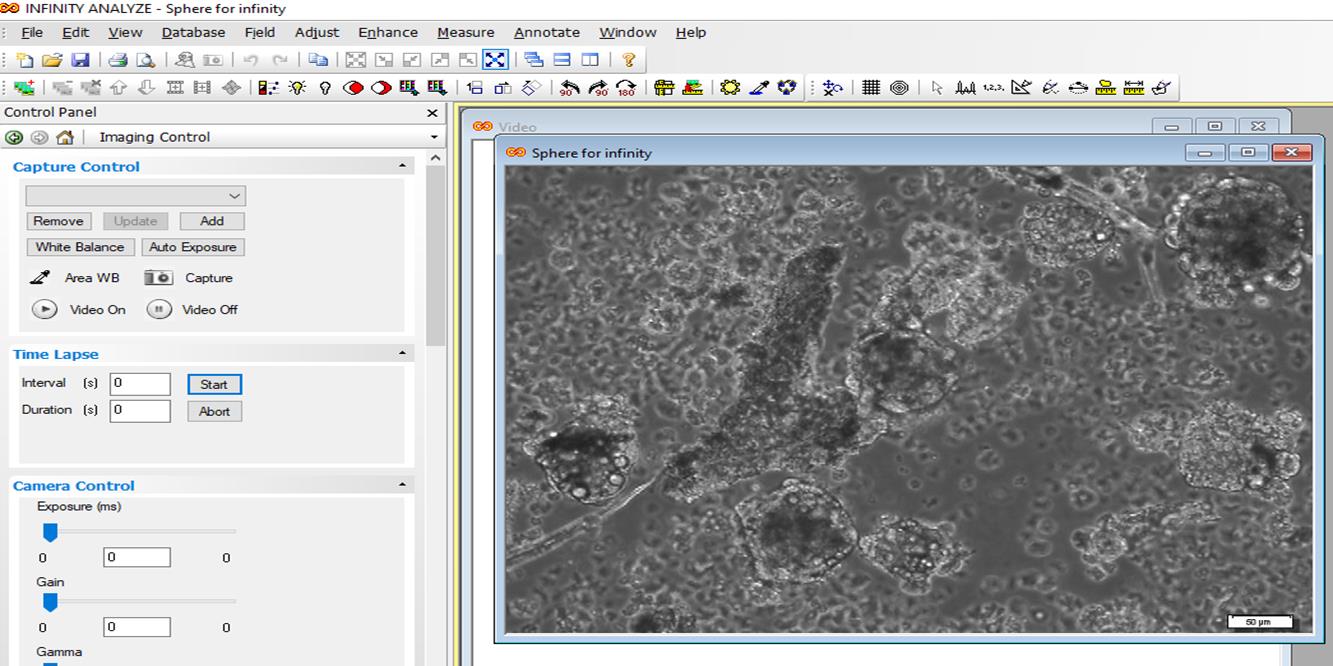The width and height of the screenshot is (1333, 666).
Task: Click the Time Lapse Abort button
Action: coord(214,411)
